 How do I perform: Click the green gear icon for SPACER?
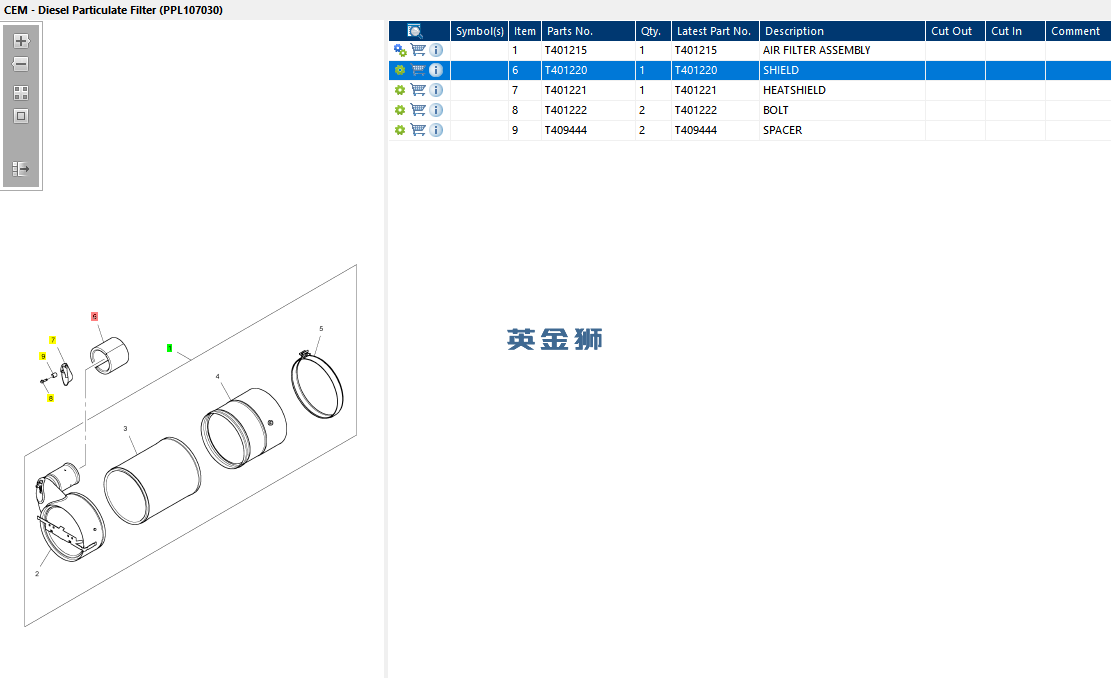coord(400,130)
